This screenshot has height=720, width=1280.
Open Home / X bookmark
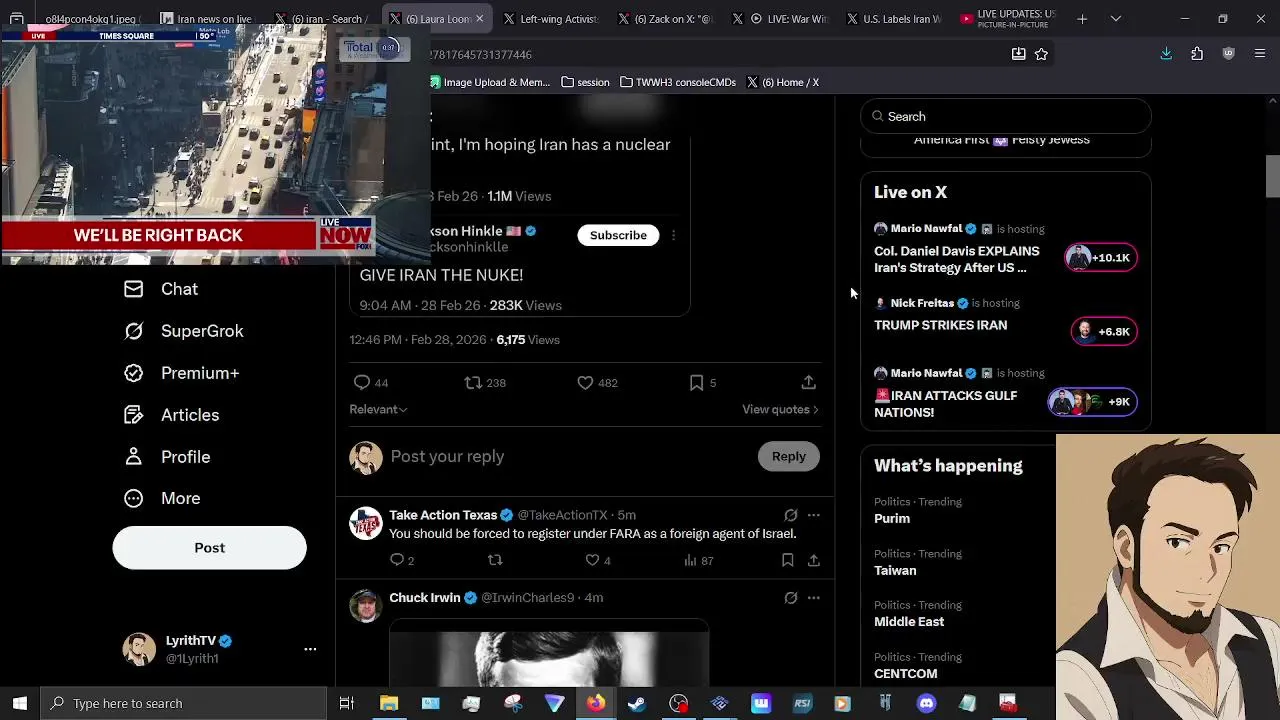click(x=784, y=82)
